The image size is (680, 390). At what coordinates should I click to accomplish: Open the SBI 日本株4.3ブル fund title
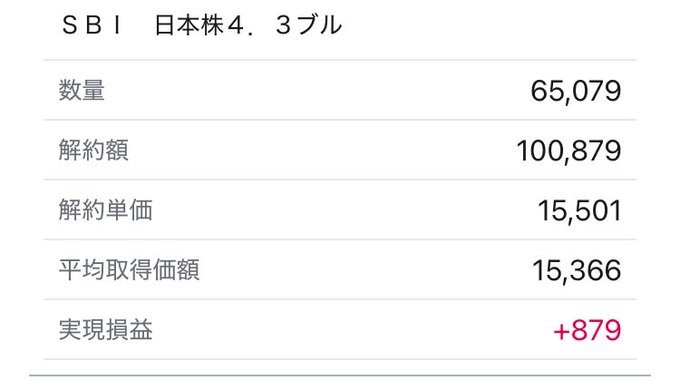coord(202,25)
